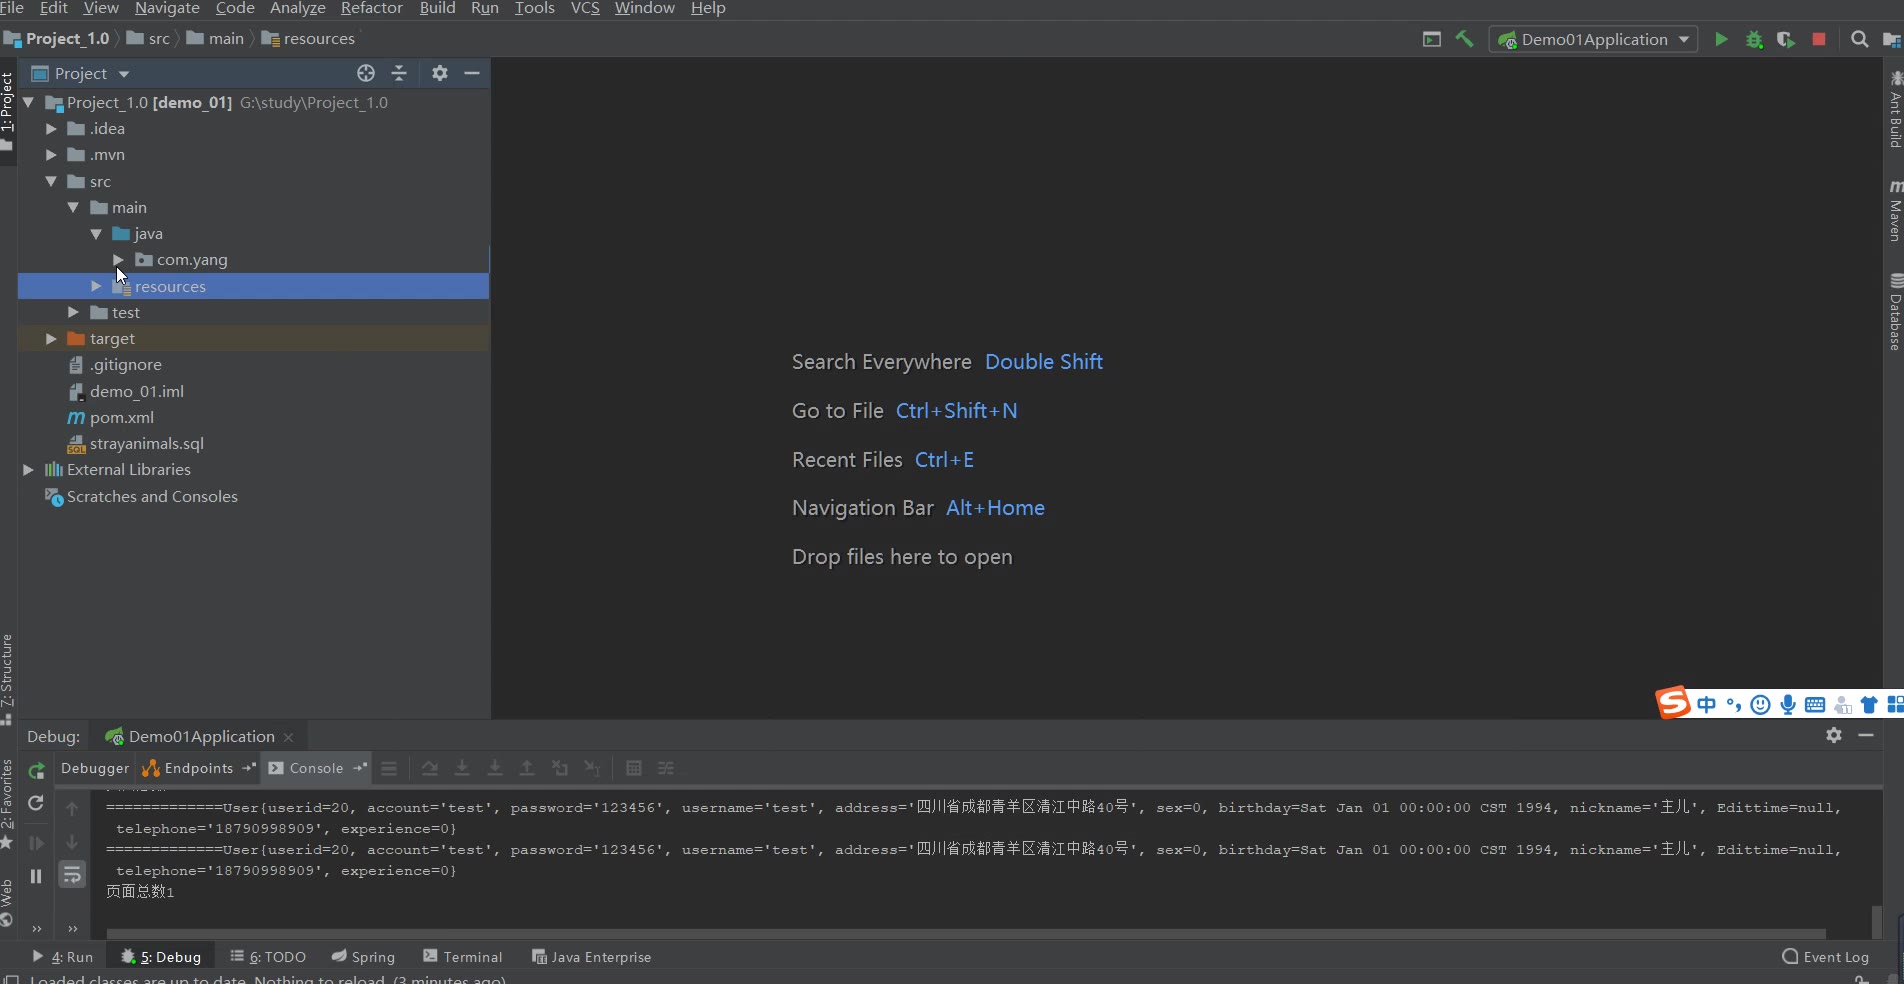Open Project panel settings gear
The width and height of the screenshot is (1904, 984).
click(x=440, y=73)
